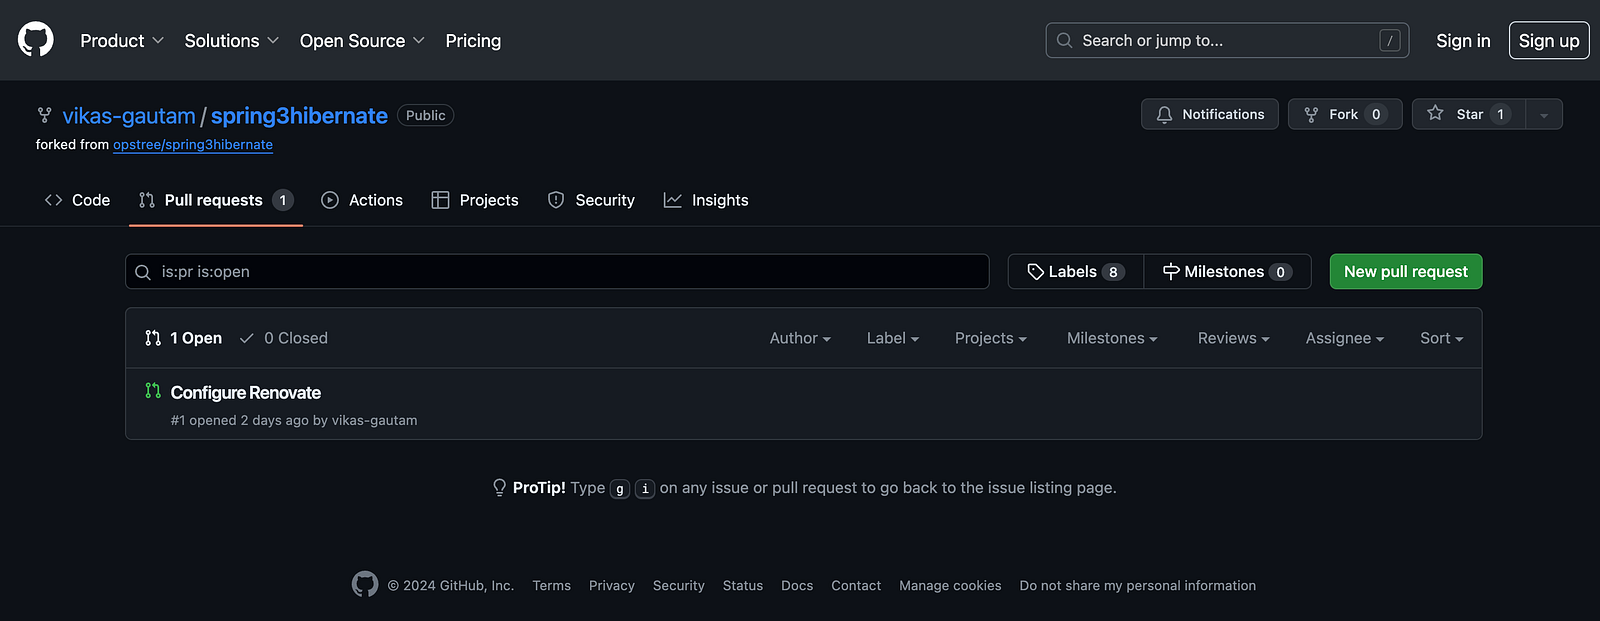Open the Author filter dropdown

(800, 338)
